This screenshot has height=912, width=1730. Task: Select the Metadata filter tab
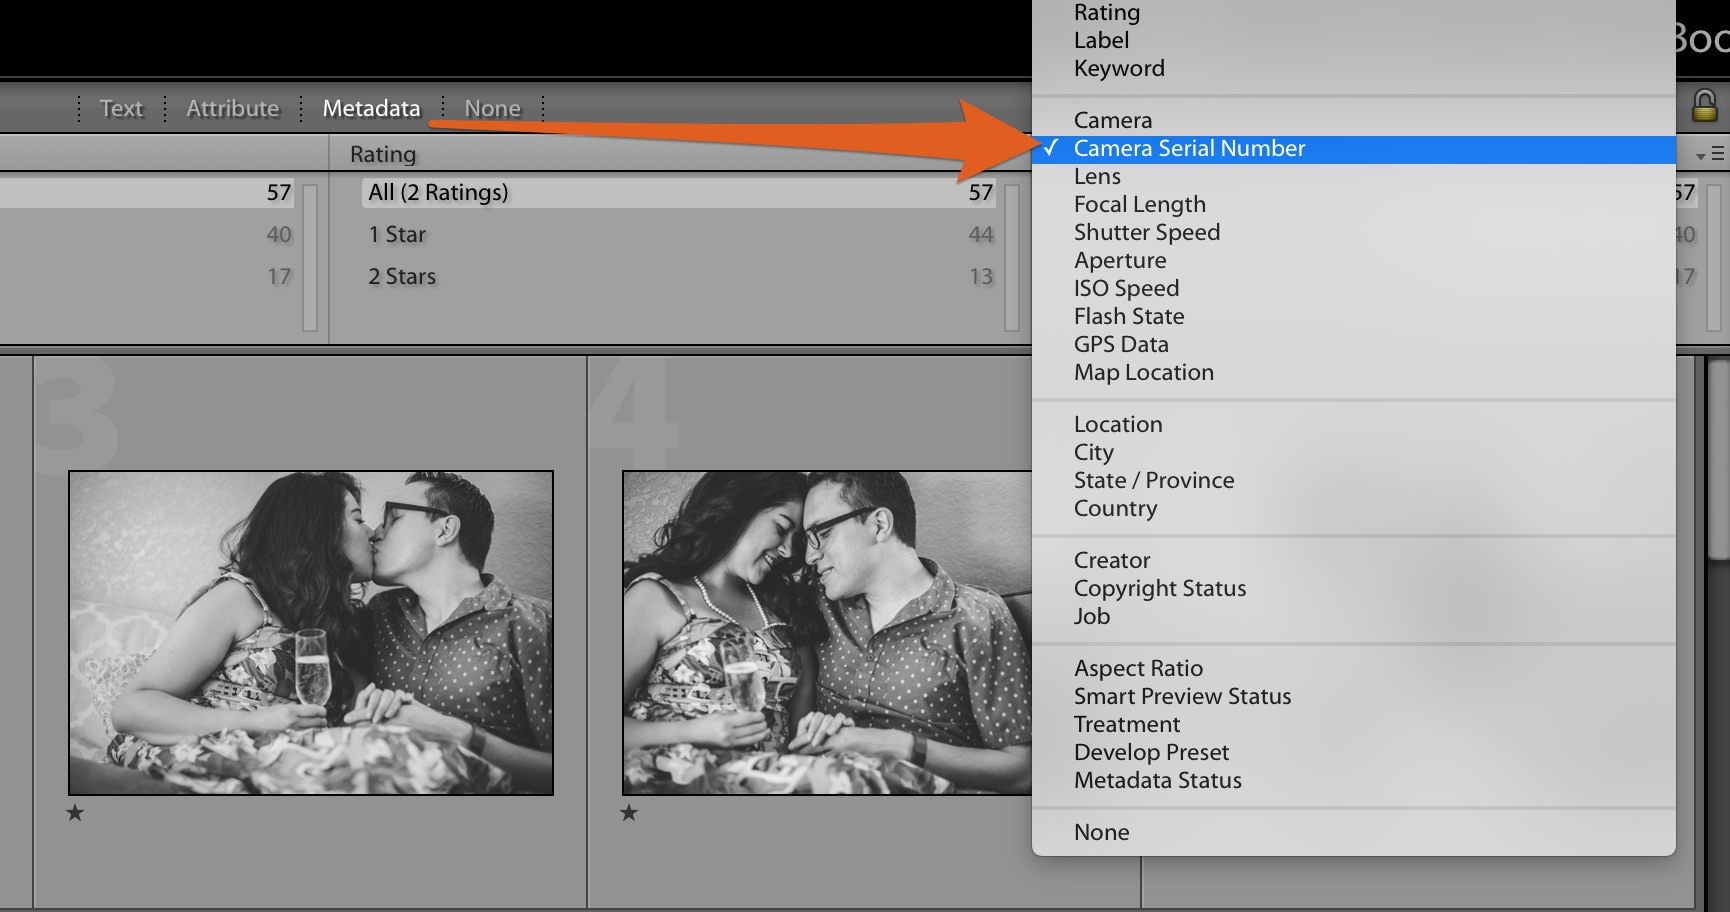click(x=371, y=108)
